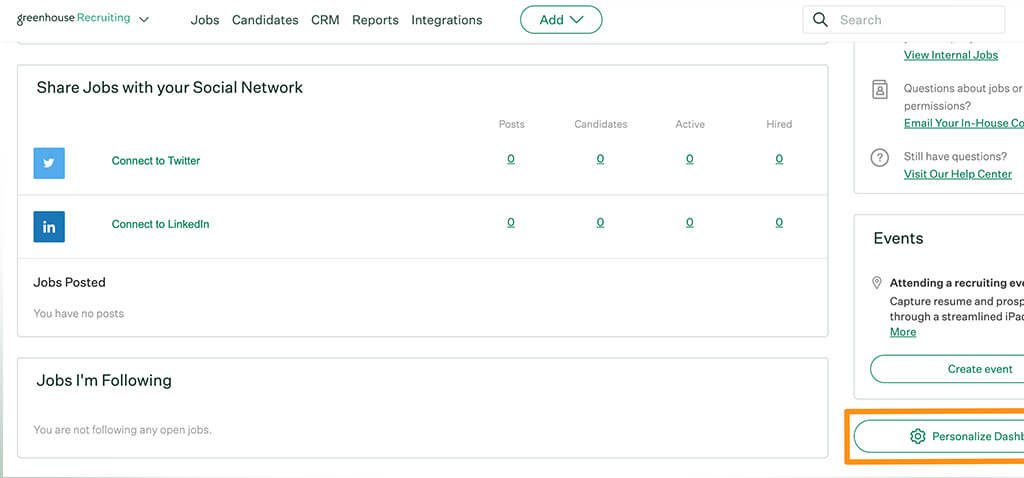The width and height of the screenshot is (1024, 478).
Task: Click the search magnifier icon
Action: pyautogui.click(x=820, y=20)
